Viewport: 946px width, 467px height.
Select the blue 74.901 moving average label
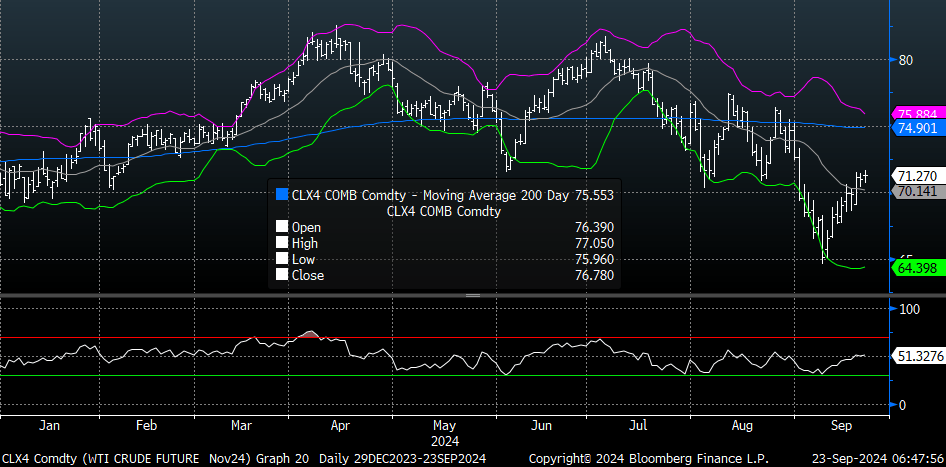click(918, 127)
